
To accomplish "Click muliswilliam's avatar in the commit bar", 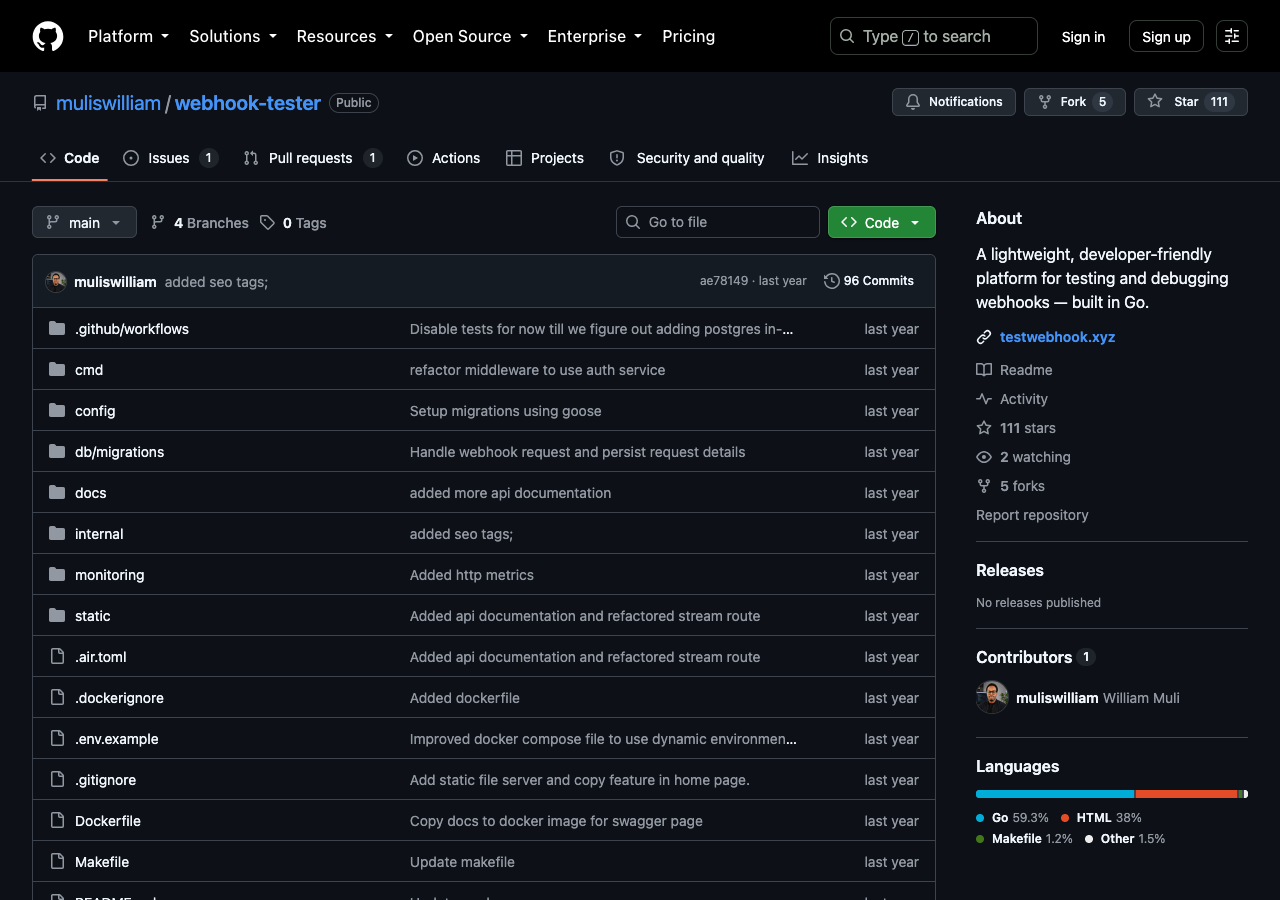I will (x=56, y=281).
